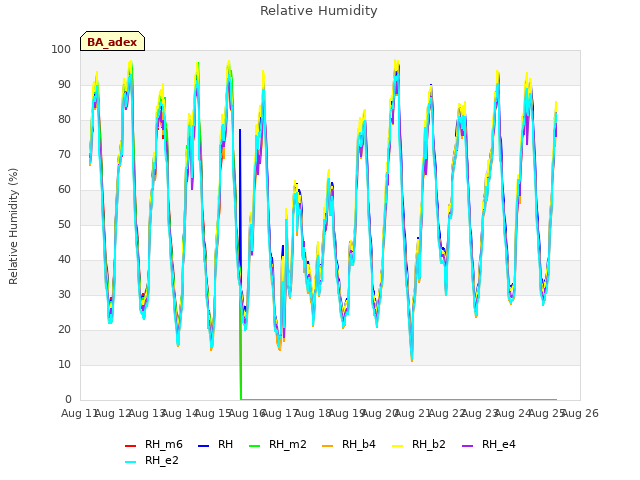Click the 90 y-axis tick label
This screenshot has height=480, width=640.
(x=64, y=84)
